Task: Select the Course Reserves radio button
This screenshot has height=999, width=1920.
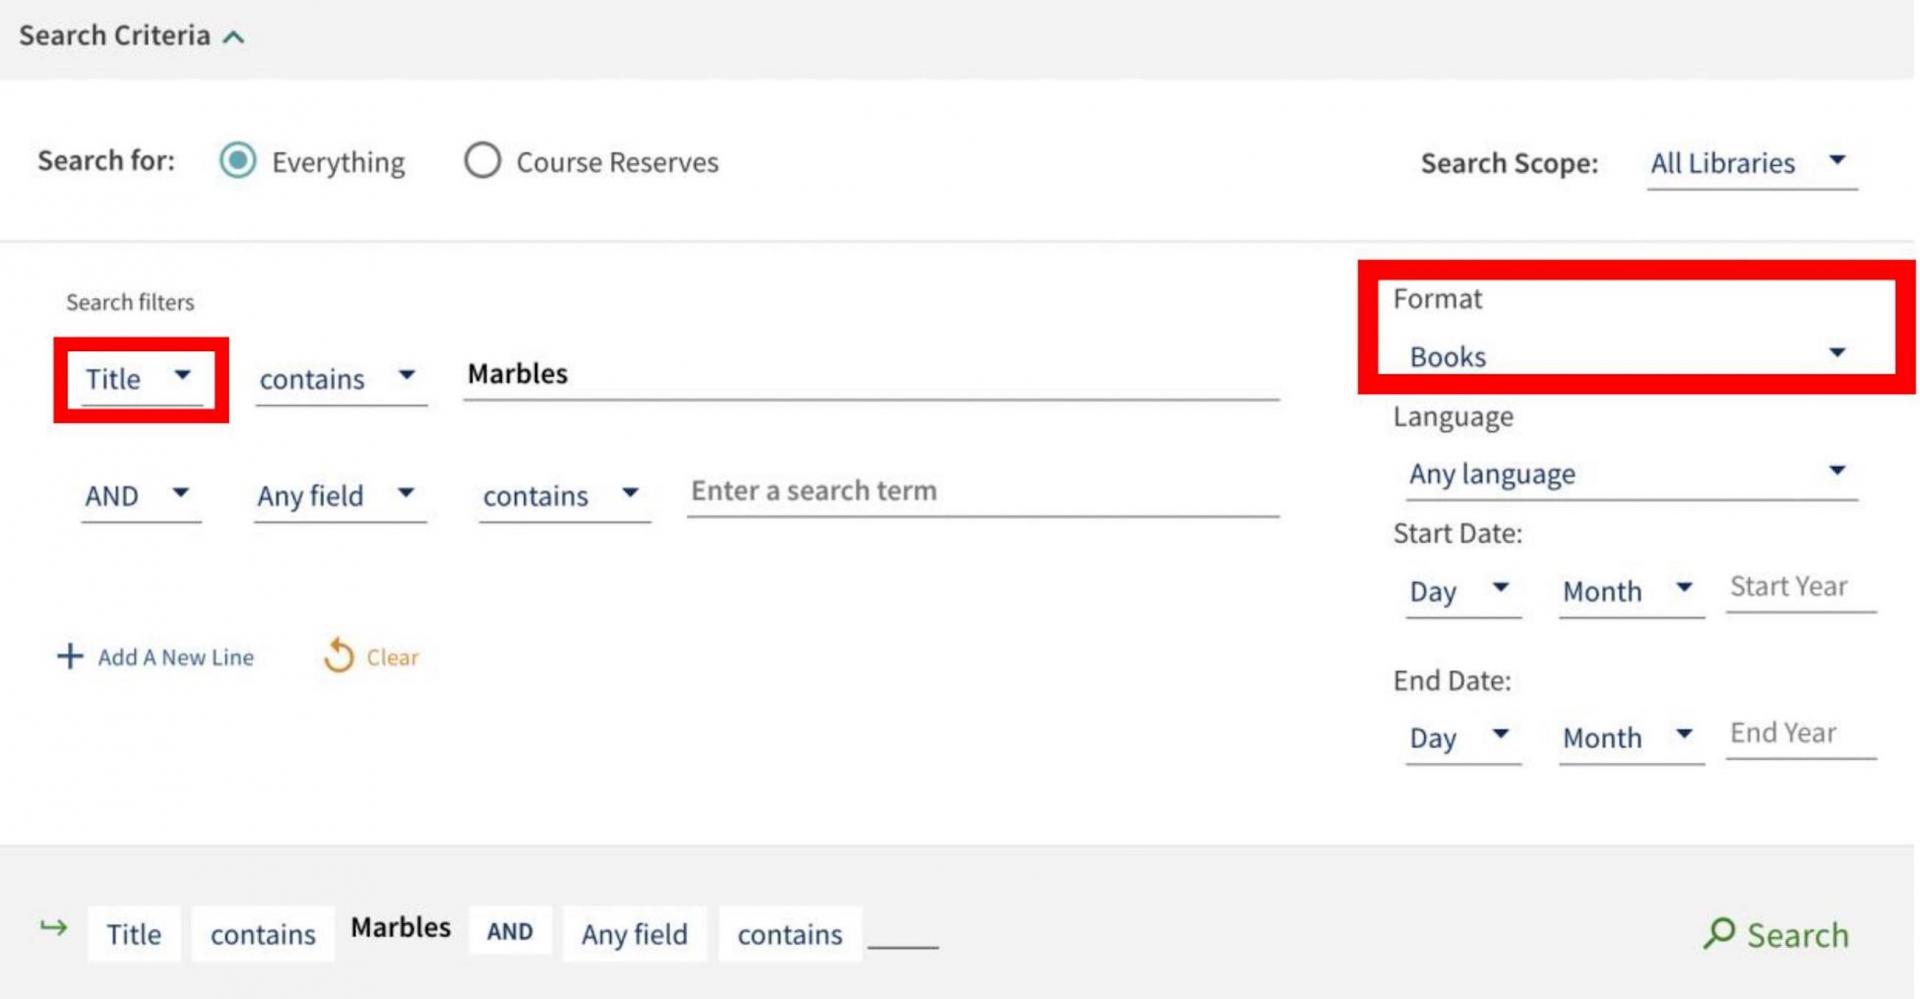Action: [482, 160]
